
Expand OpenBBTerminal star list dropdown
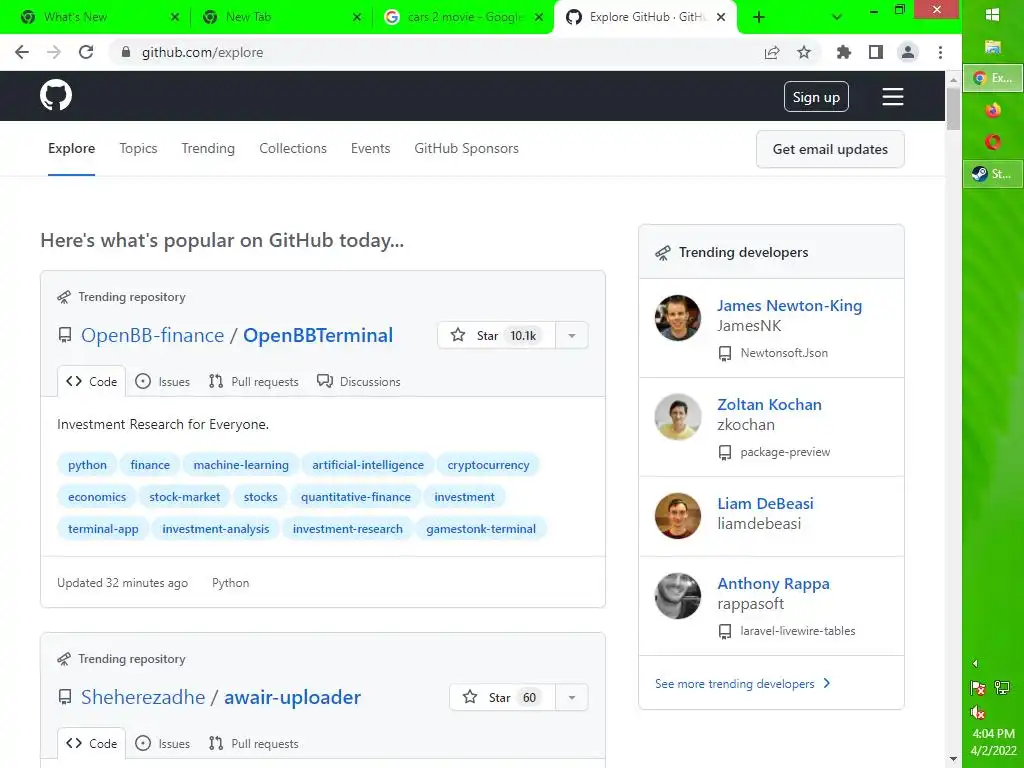click(x=571, y=335)
